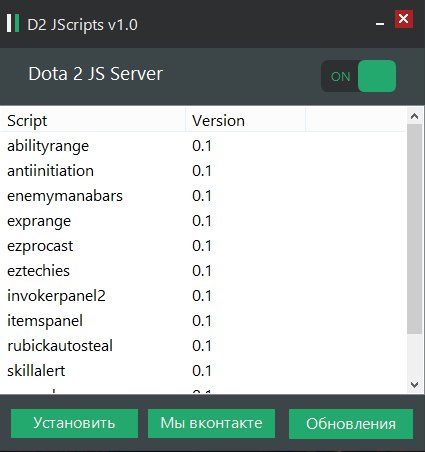The image size is (425, 452).
Task: Click version 0.1 of skillalert
Action: click(x=202, y=371)
